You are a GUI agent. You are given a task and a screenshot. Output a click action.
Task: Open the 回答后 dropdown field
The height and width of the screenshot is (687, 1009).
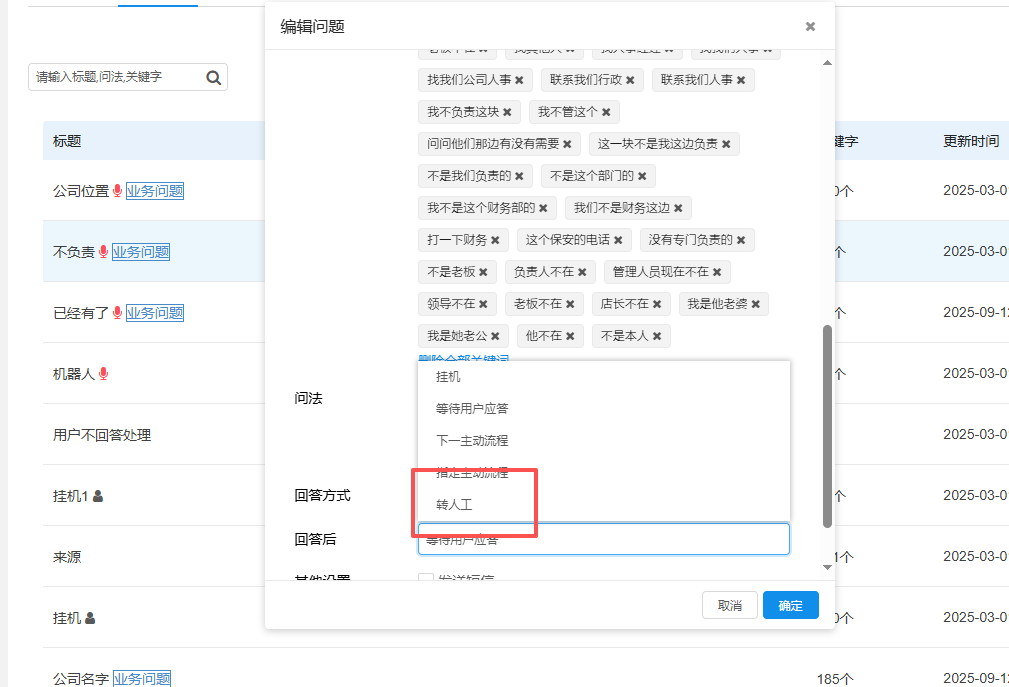[x=604, y=539]
